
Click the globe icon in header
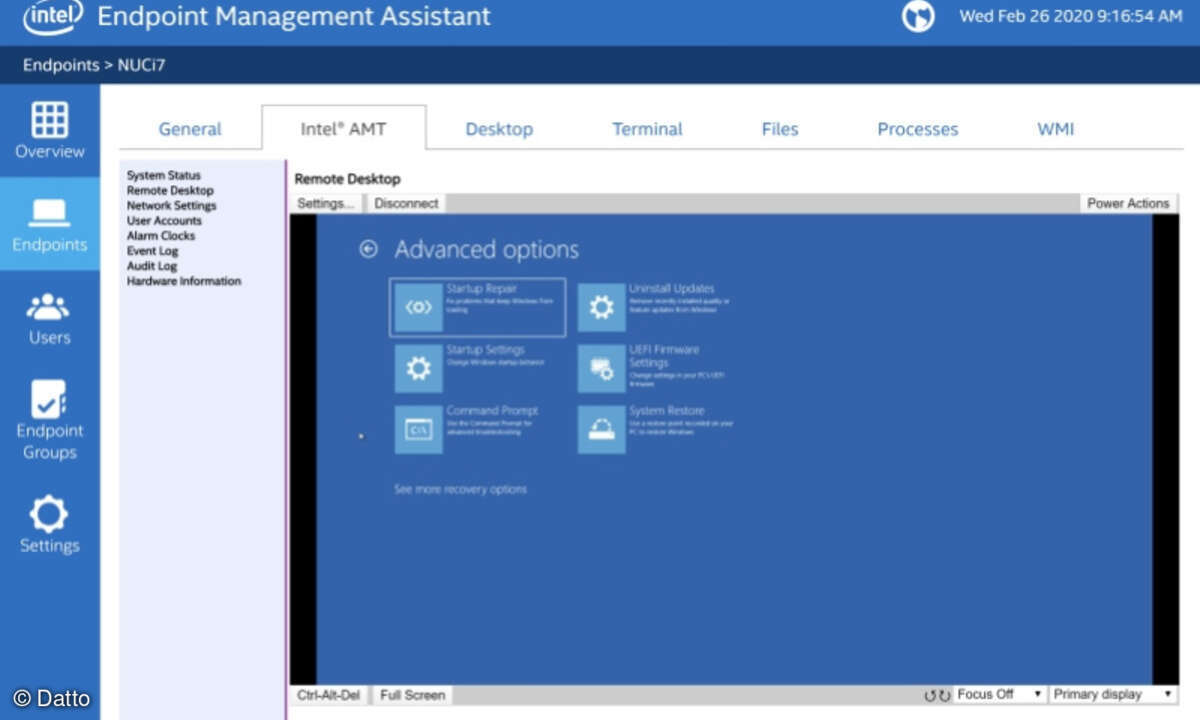coord(918,16)
